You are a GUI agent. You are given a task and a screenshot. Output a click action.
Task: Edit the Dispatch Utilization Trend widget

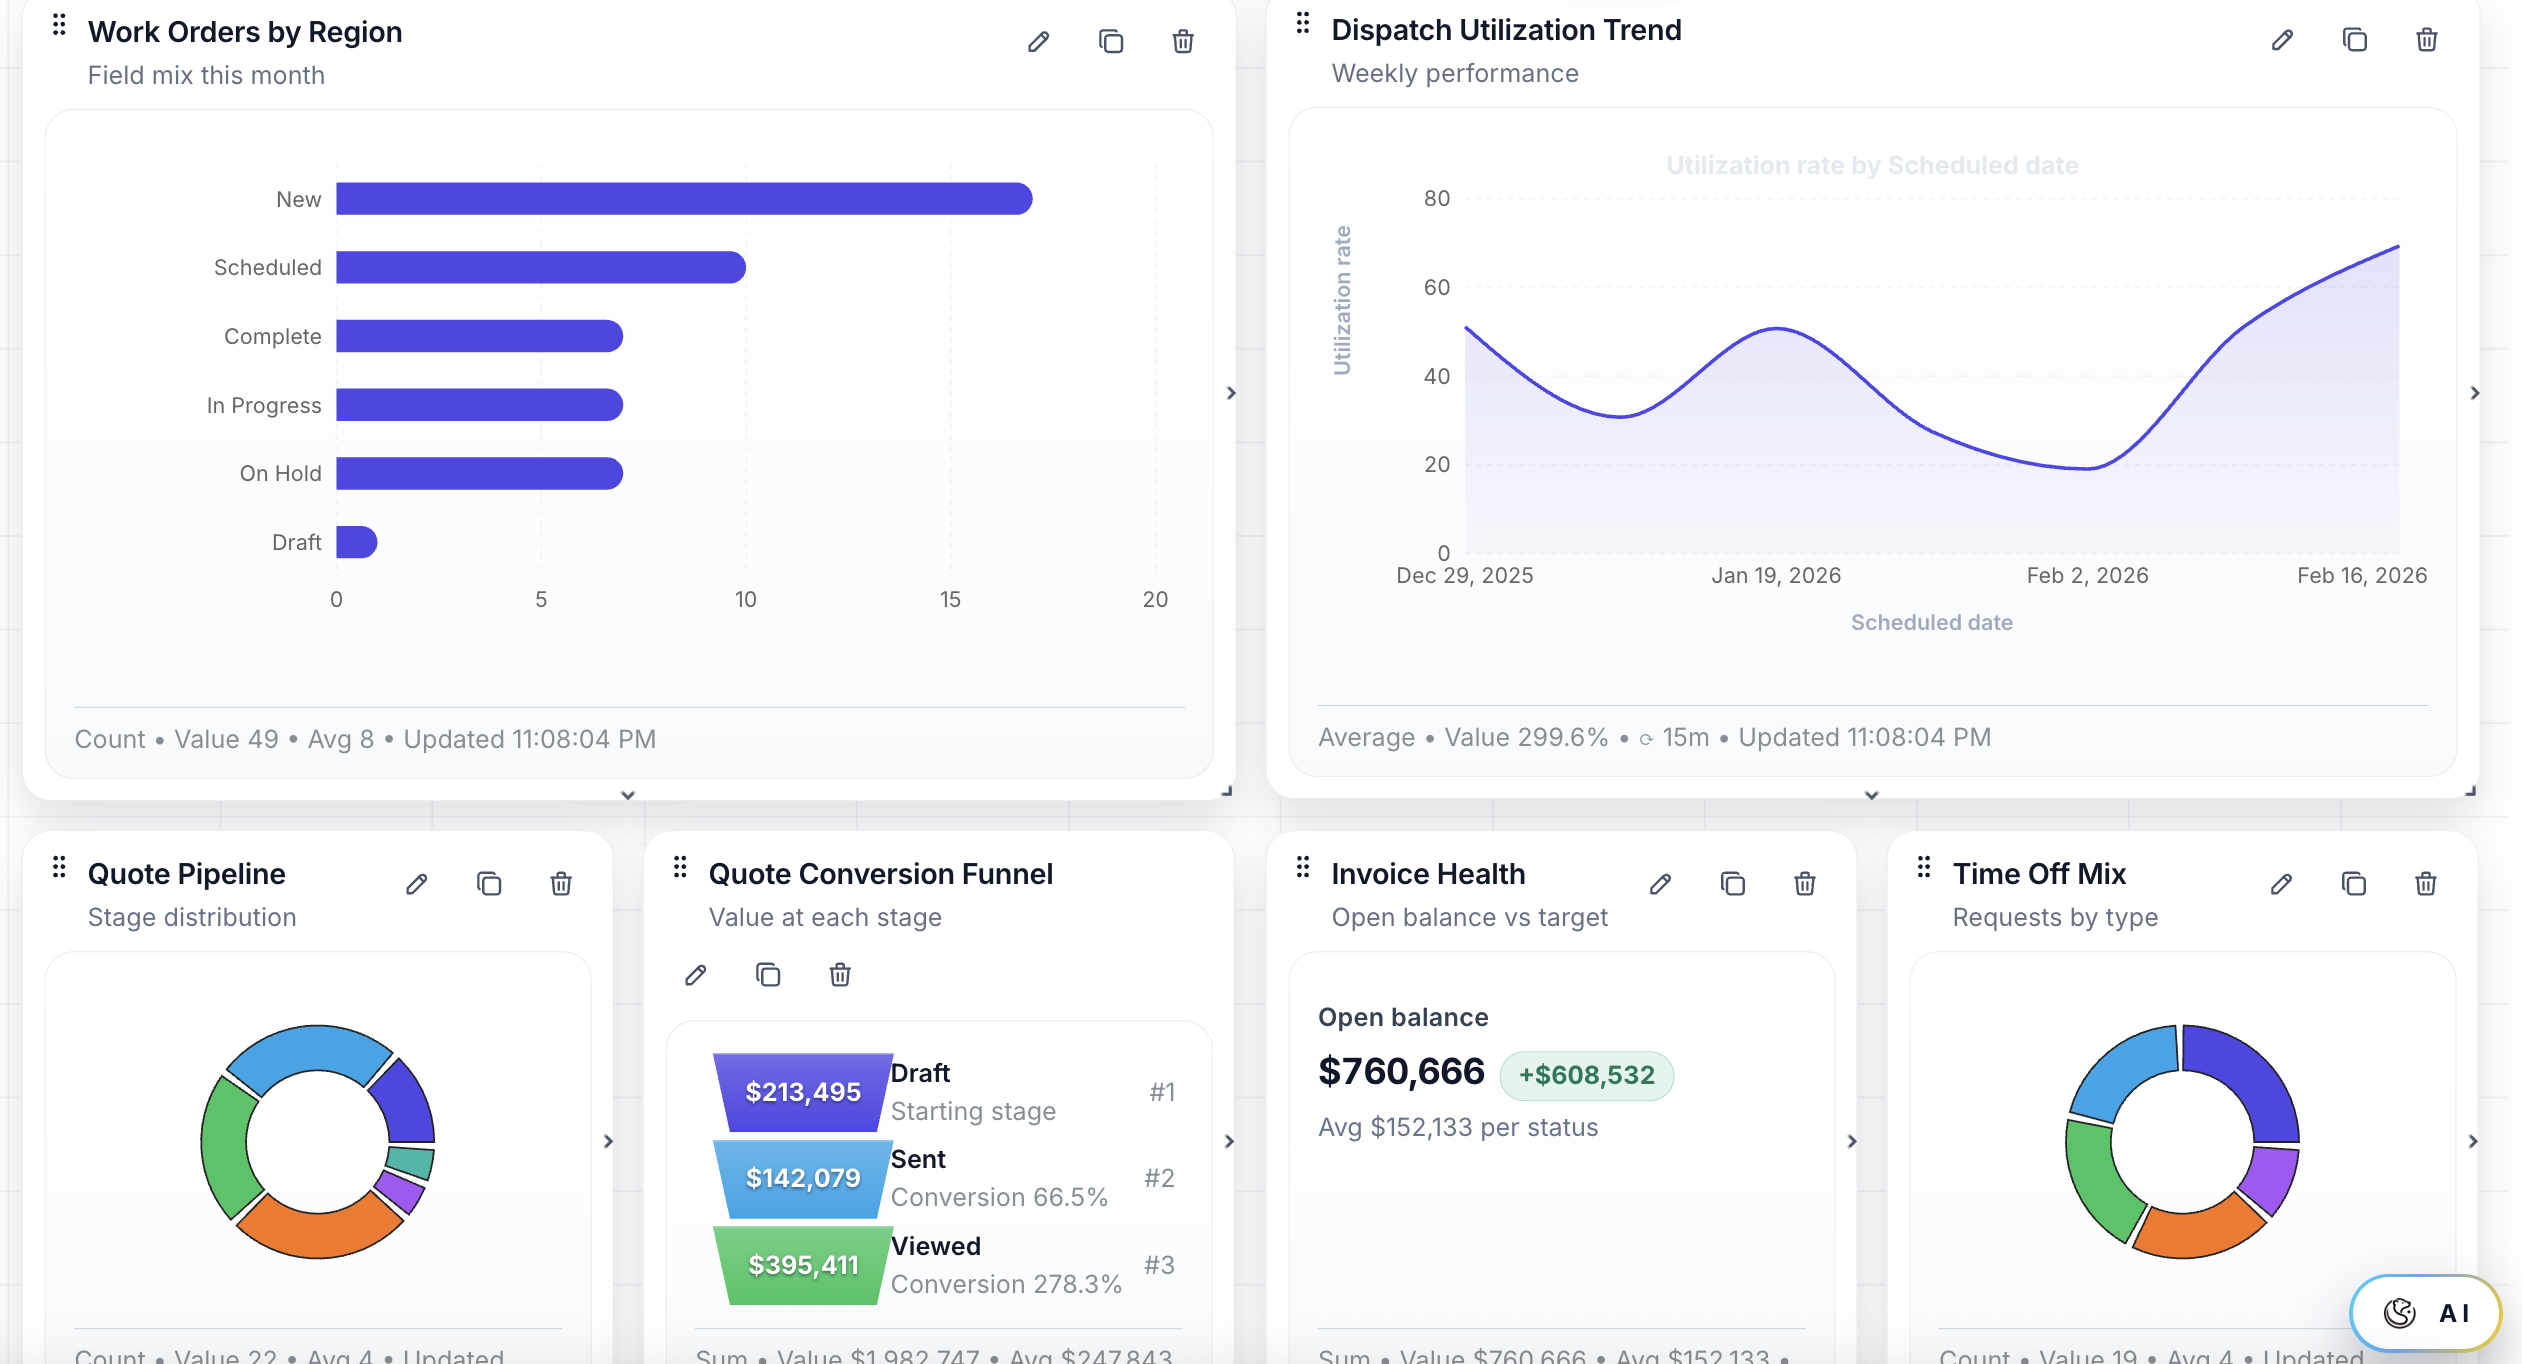[2281, 40]
